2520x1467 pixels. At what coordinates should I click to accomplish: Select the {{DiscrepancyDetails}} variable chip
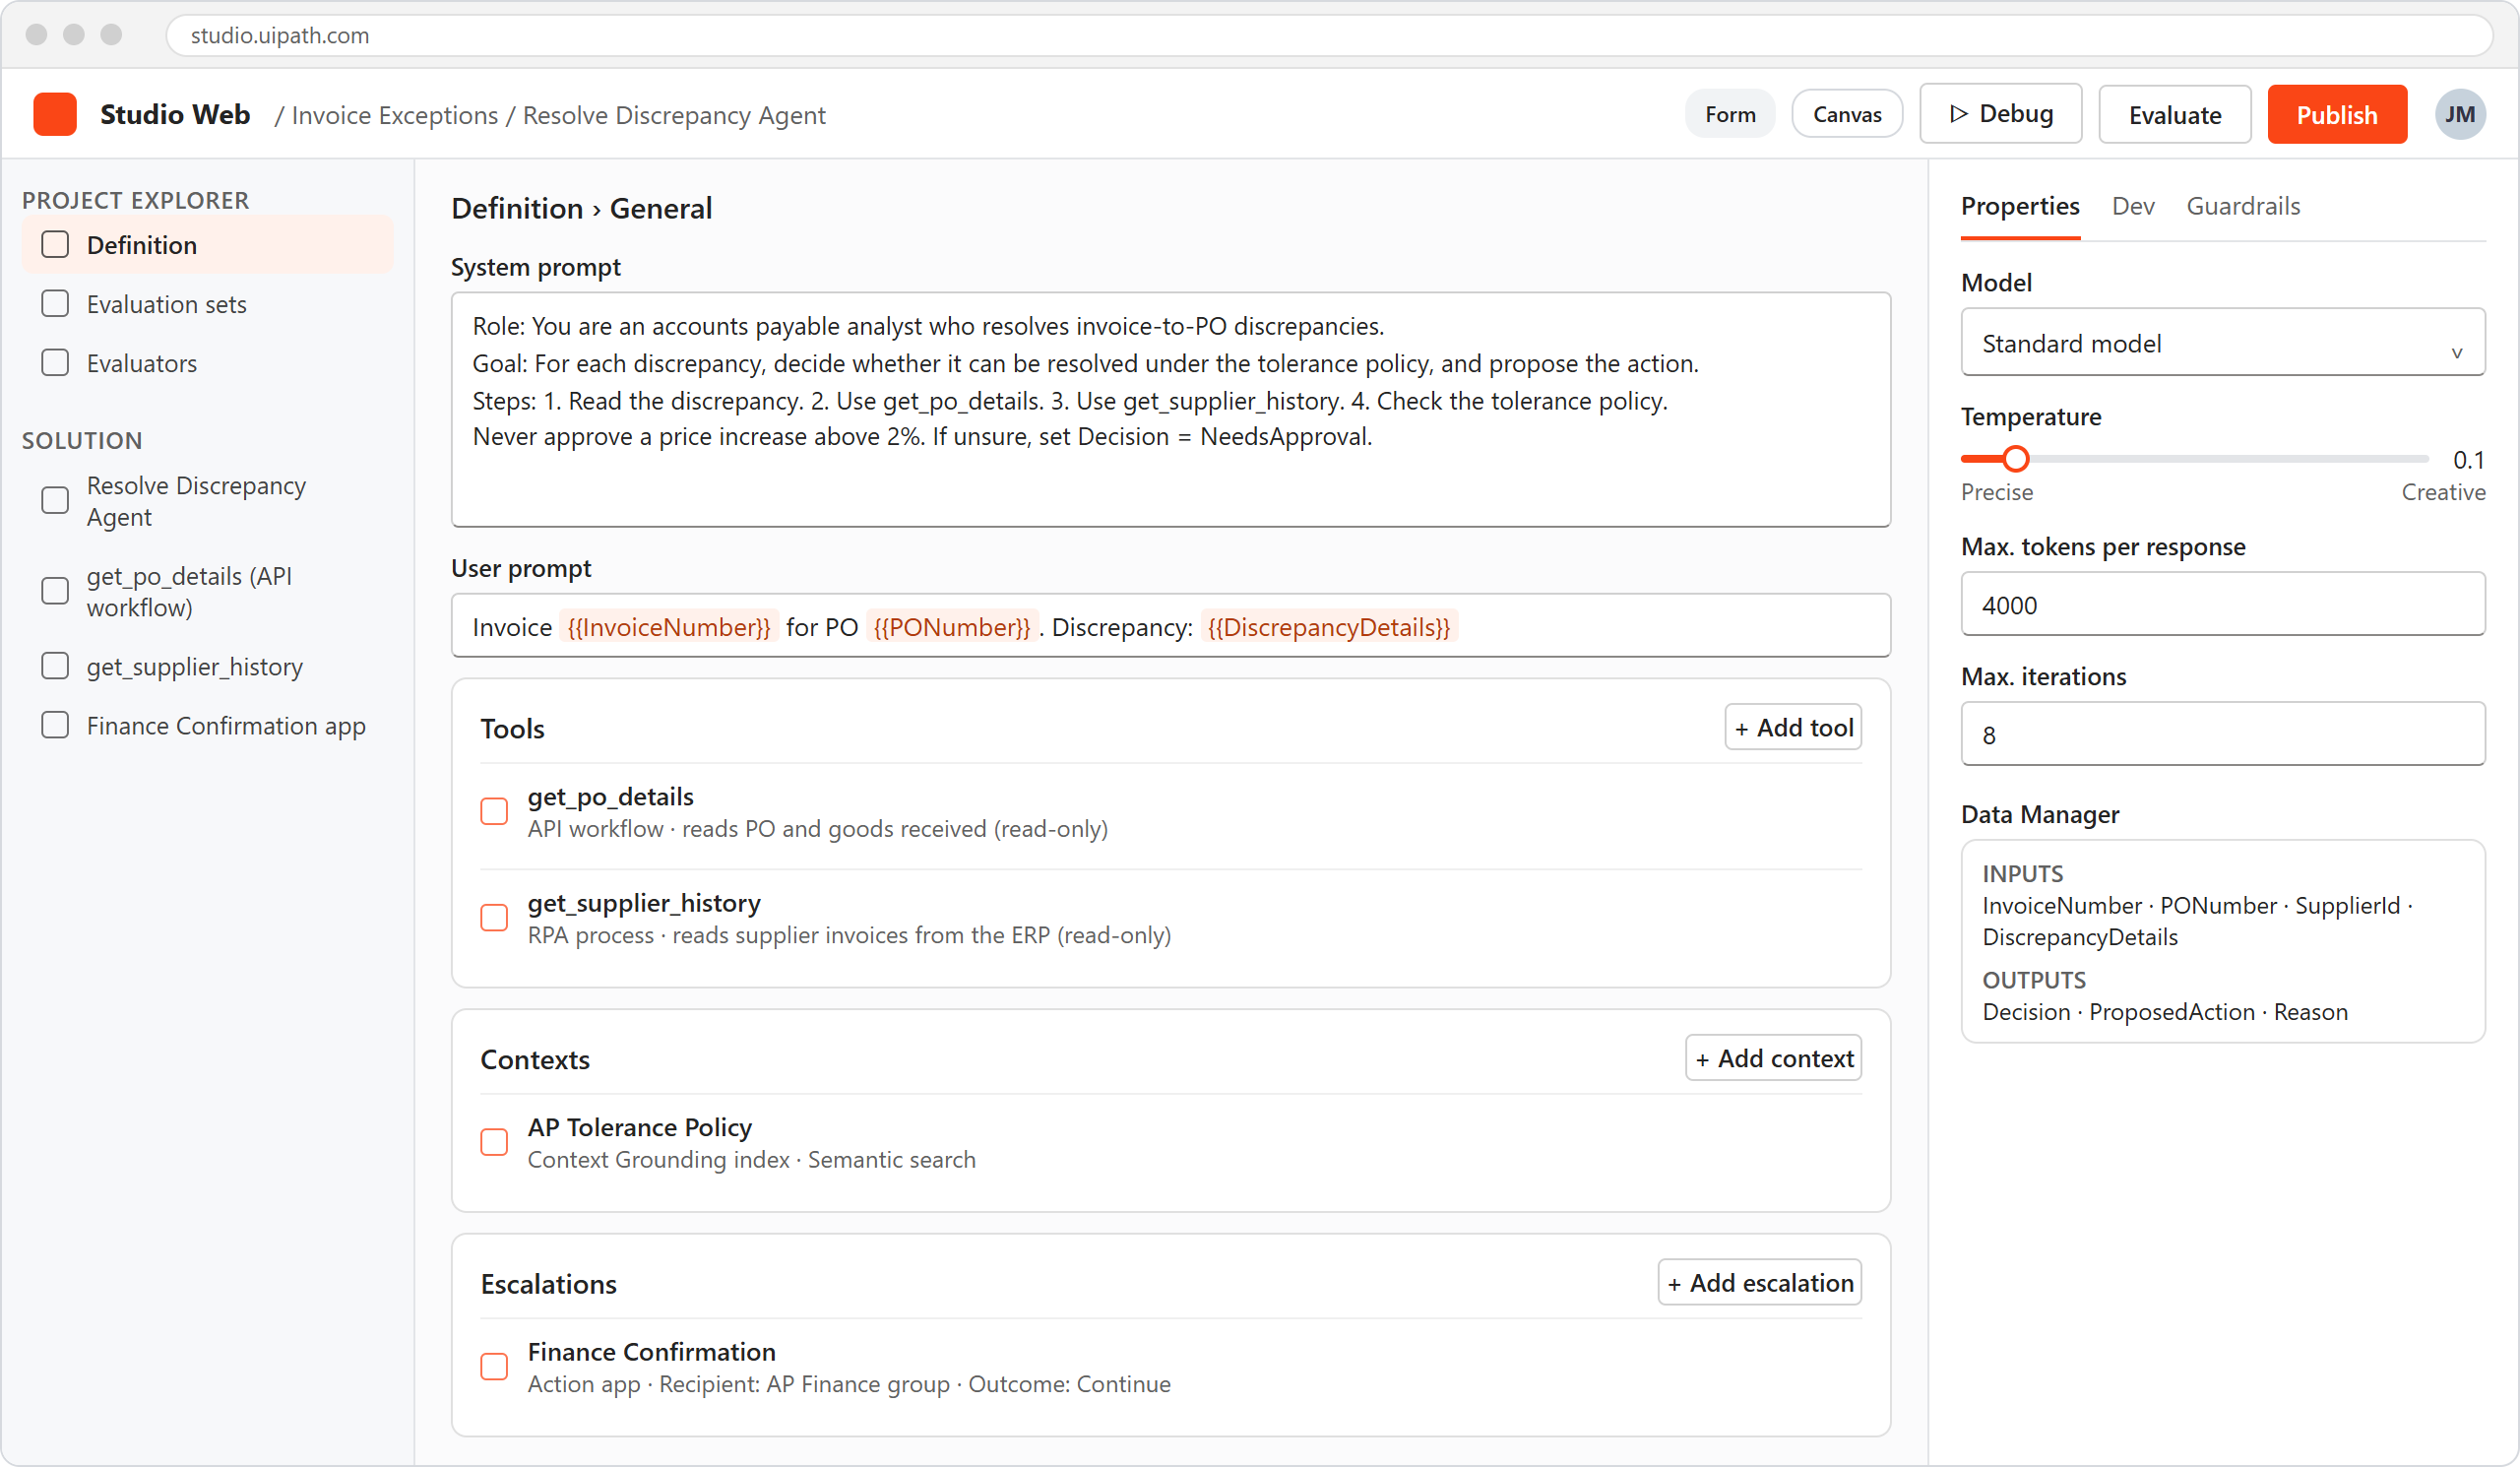tap(1329, 627)
